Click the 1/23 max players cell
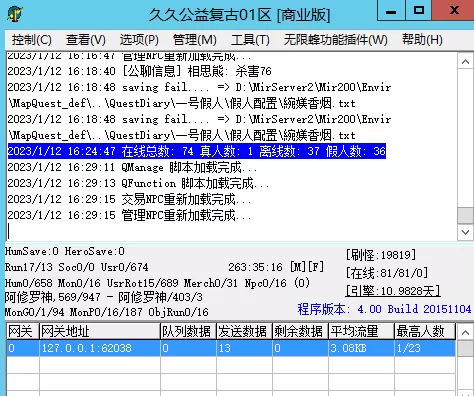Viewport: 474px width, 396px height. coord(425,348)
